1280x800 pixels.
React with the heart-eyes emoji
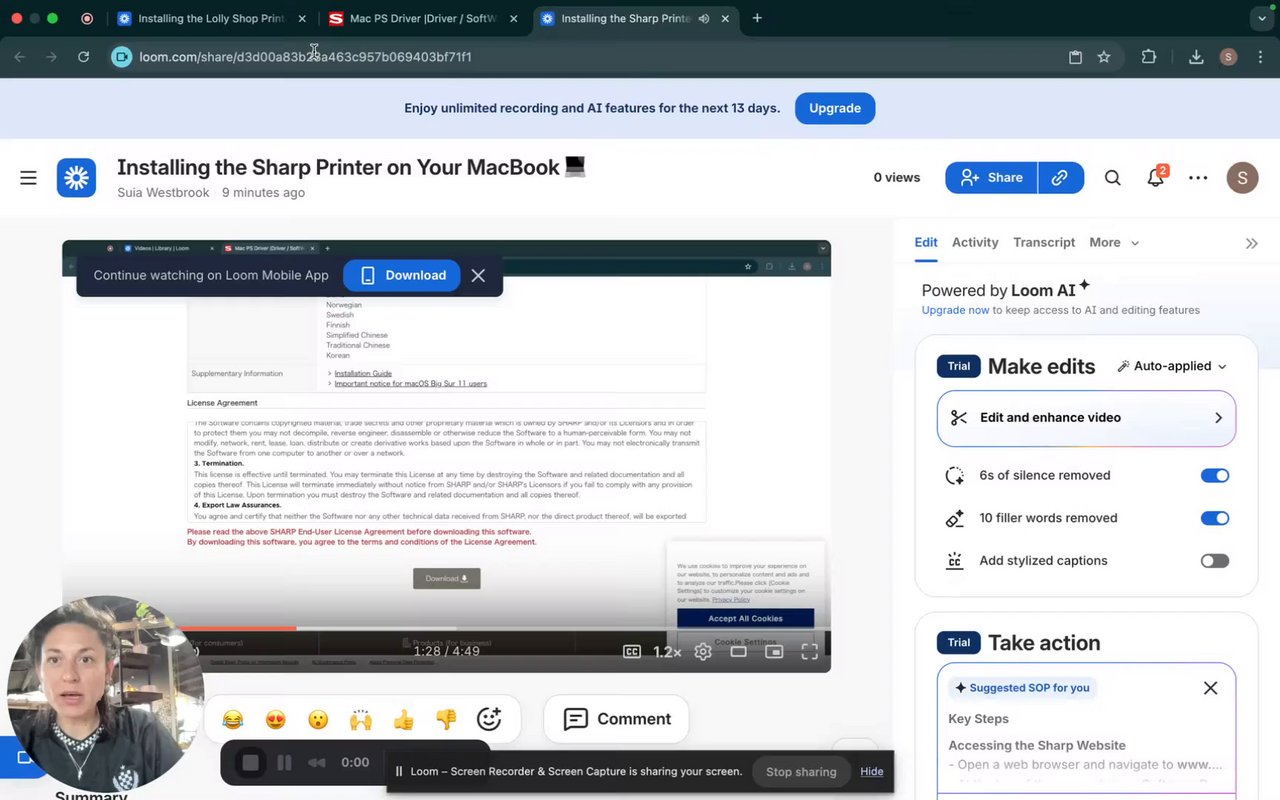275,719
